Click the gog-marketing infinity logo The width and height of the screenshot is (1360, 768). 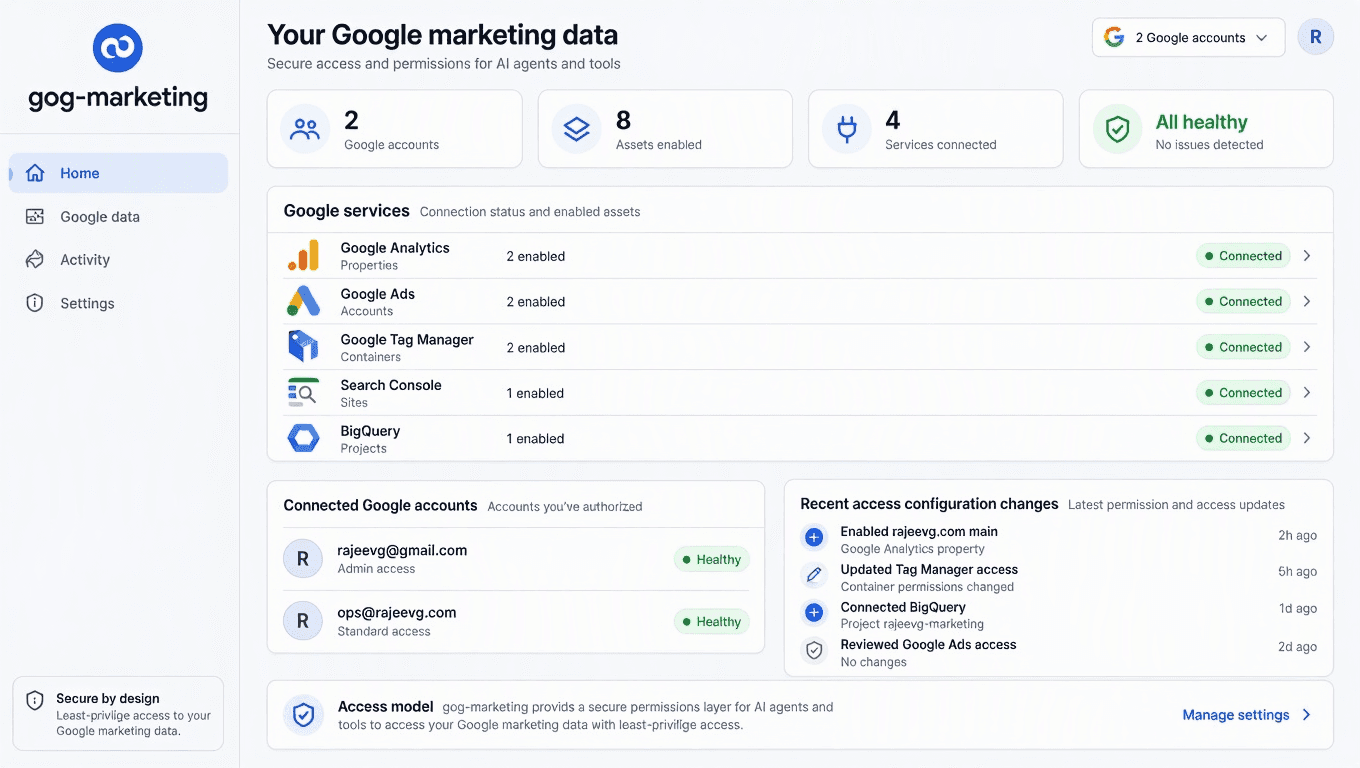[118, 48]
